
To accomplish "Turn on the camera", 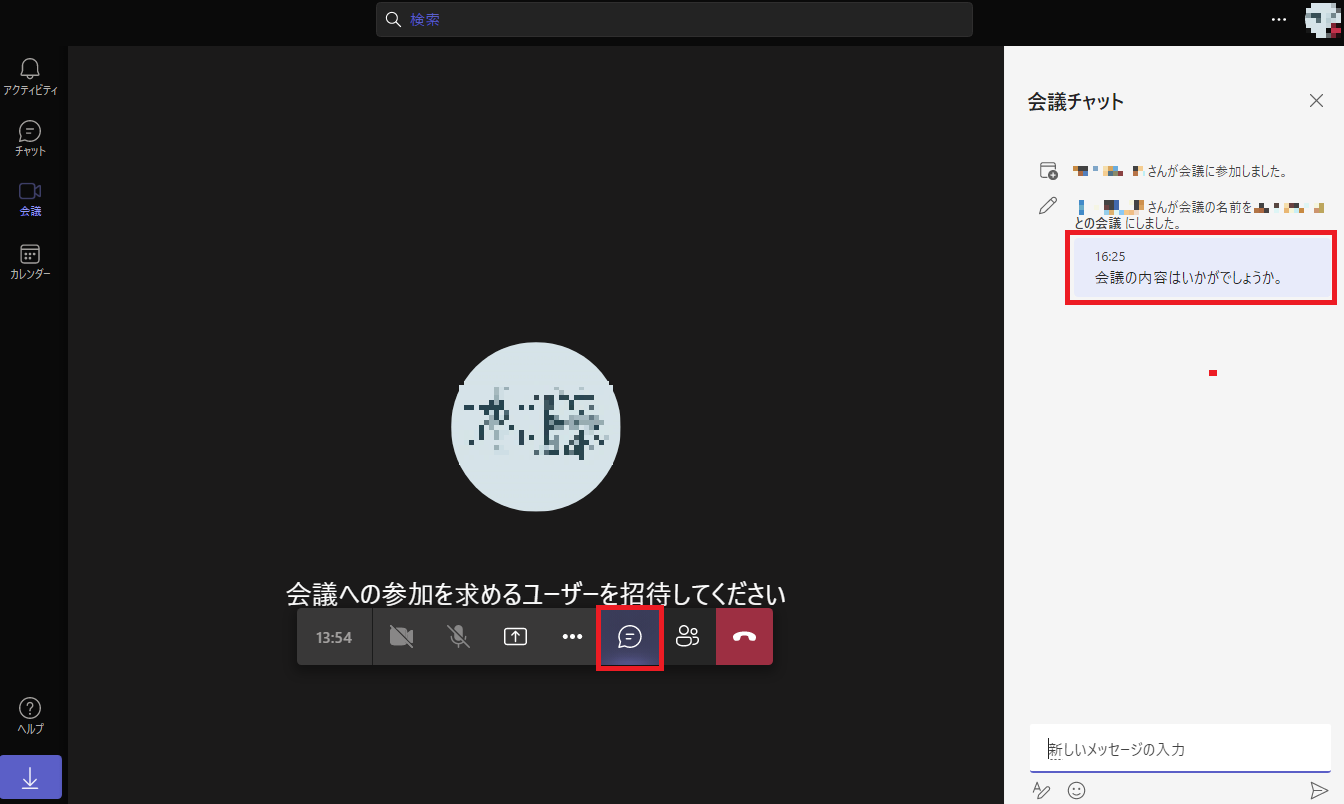I will (x=401, y=636).
